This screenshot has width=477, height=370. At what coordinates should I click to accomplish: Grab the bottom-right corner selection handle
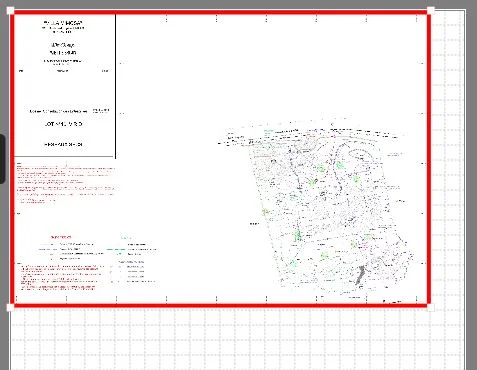point(431,307)
